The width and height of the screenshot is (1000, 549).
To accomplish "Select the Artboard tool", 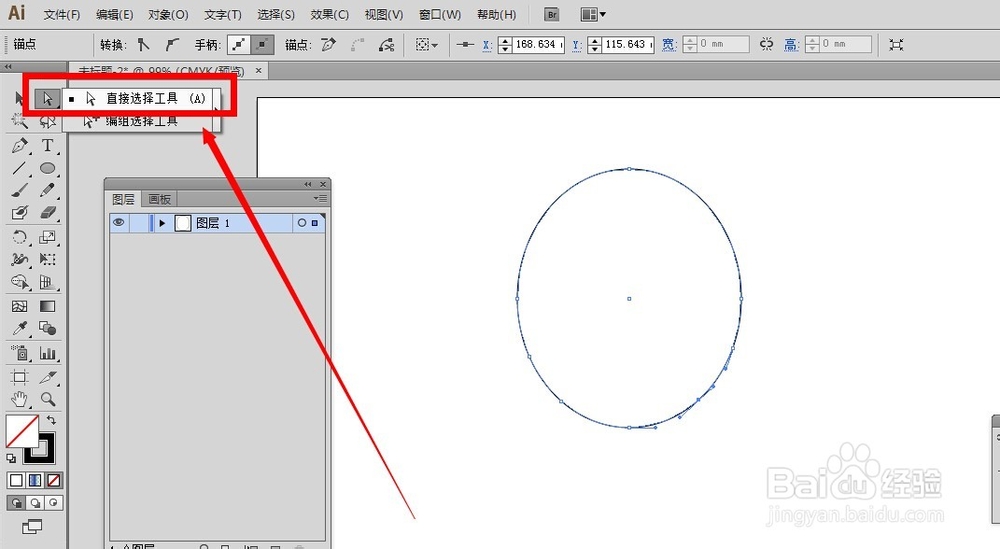I will 20,377.
